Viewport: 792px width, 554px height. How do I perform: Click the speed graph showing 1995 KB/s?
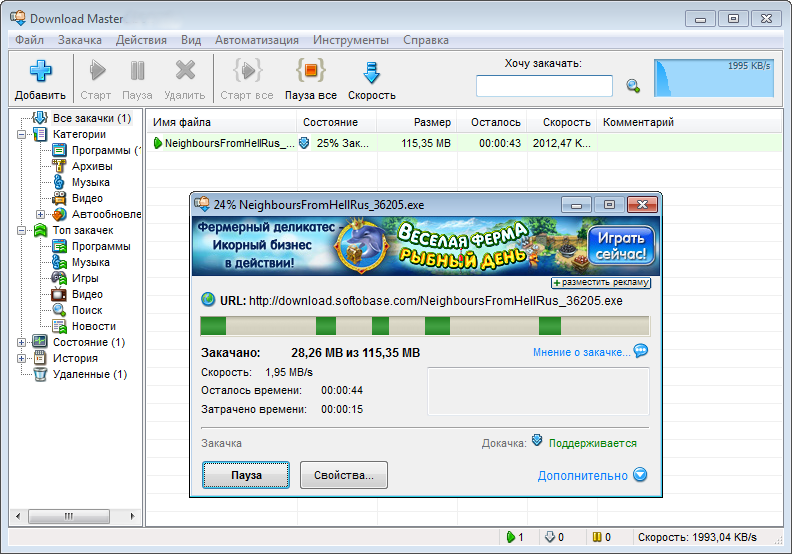tap(714, 78)
